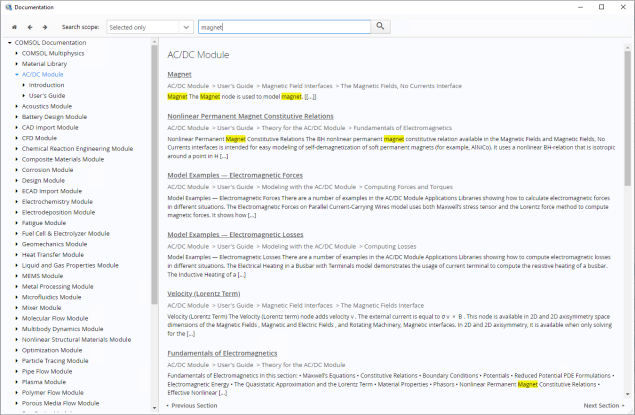
Task: Click tree panel scrollbar thumb
Action: (154, 174)
